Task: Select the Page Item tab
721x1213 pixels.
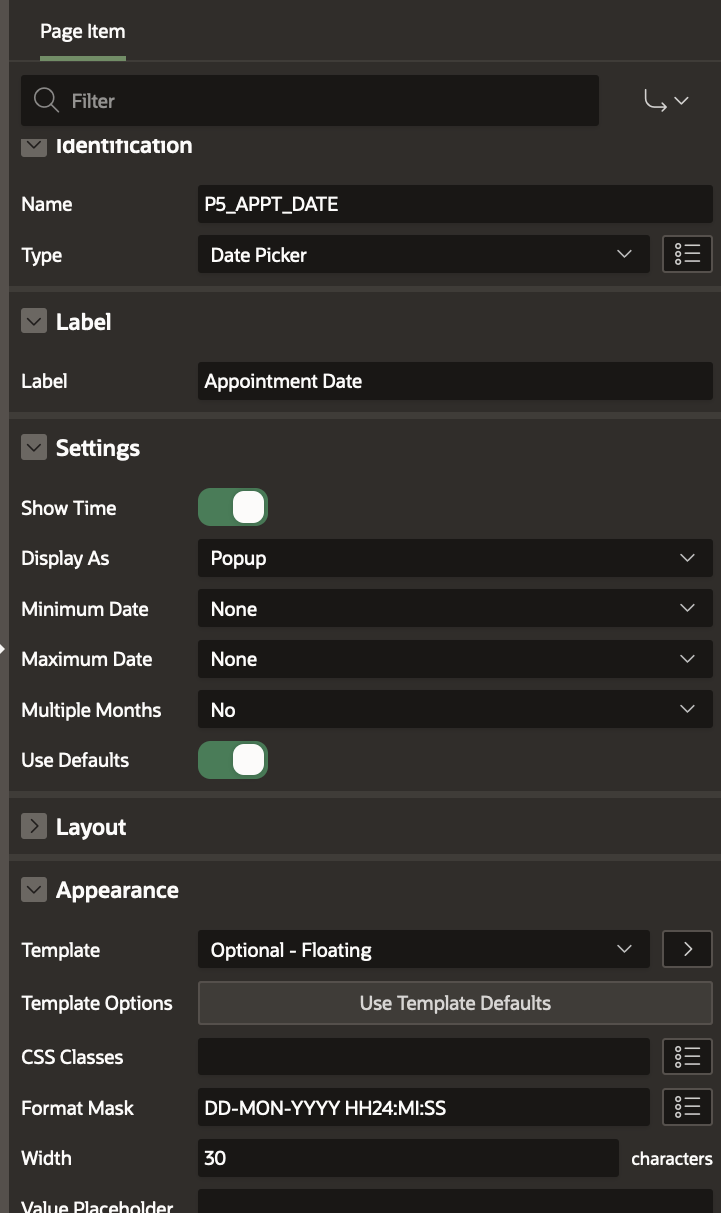Action: (x=82, y=32)
